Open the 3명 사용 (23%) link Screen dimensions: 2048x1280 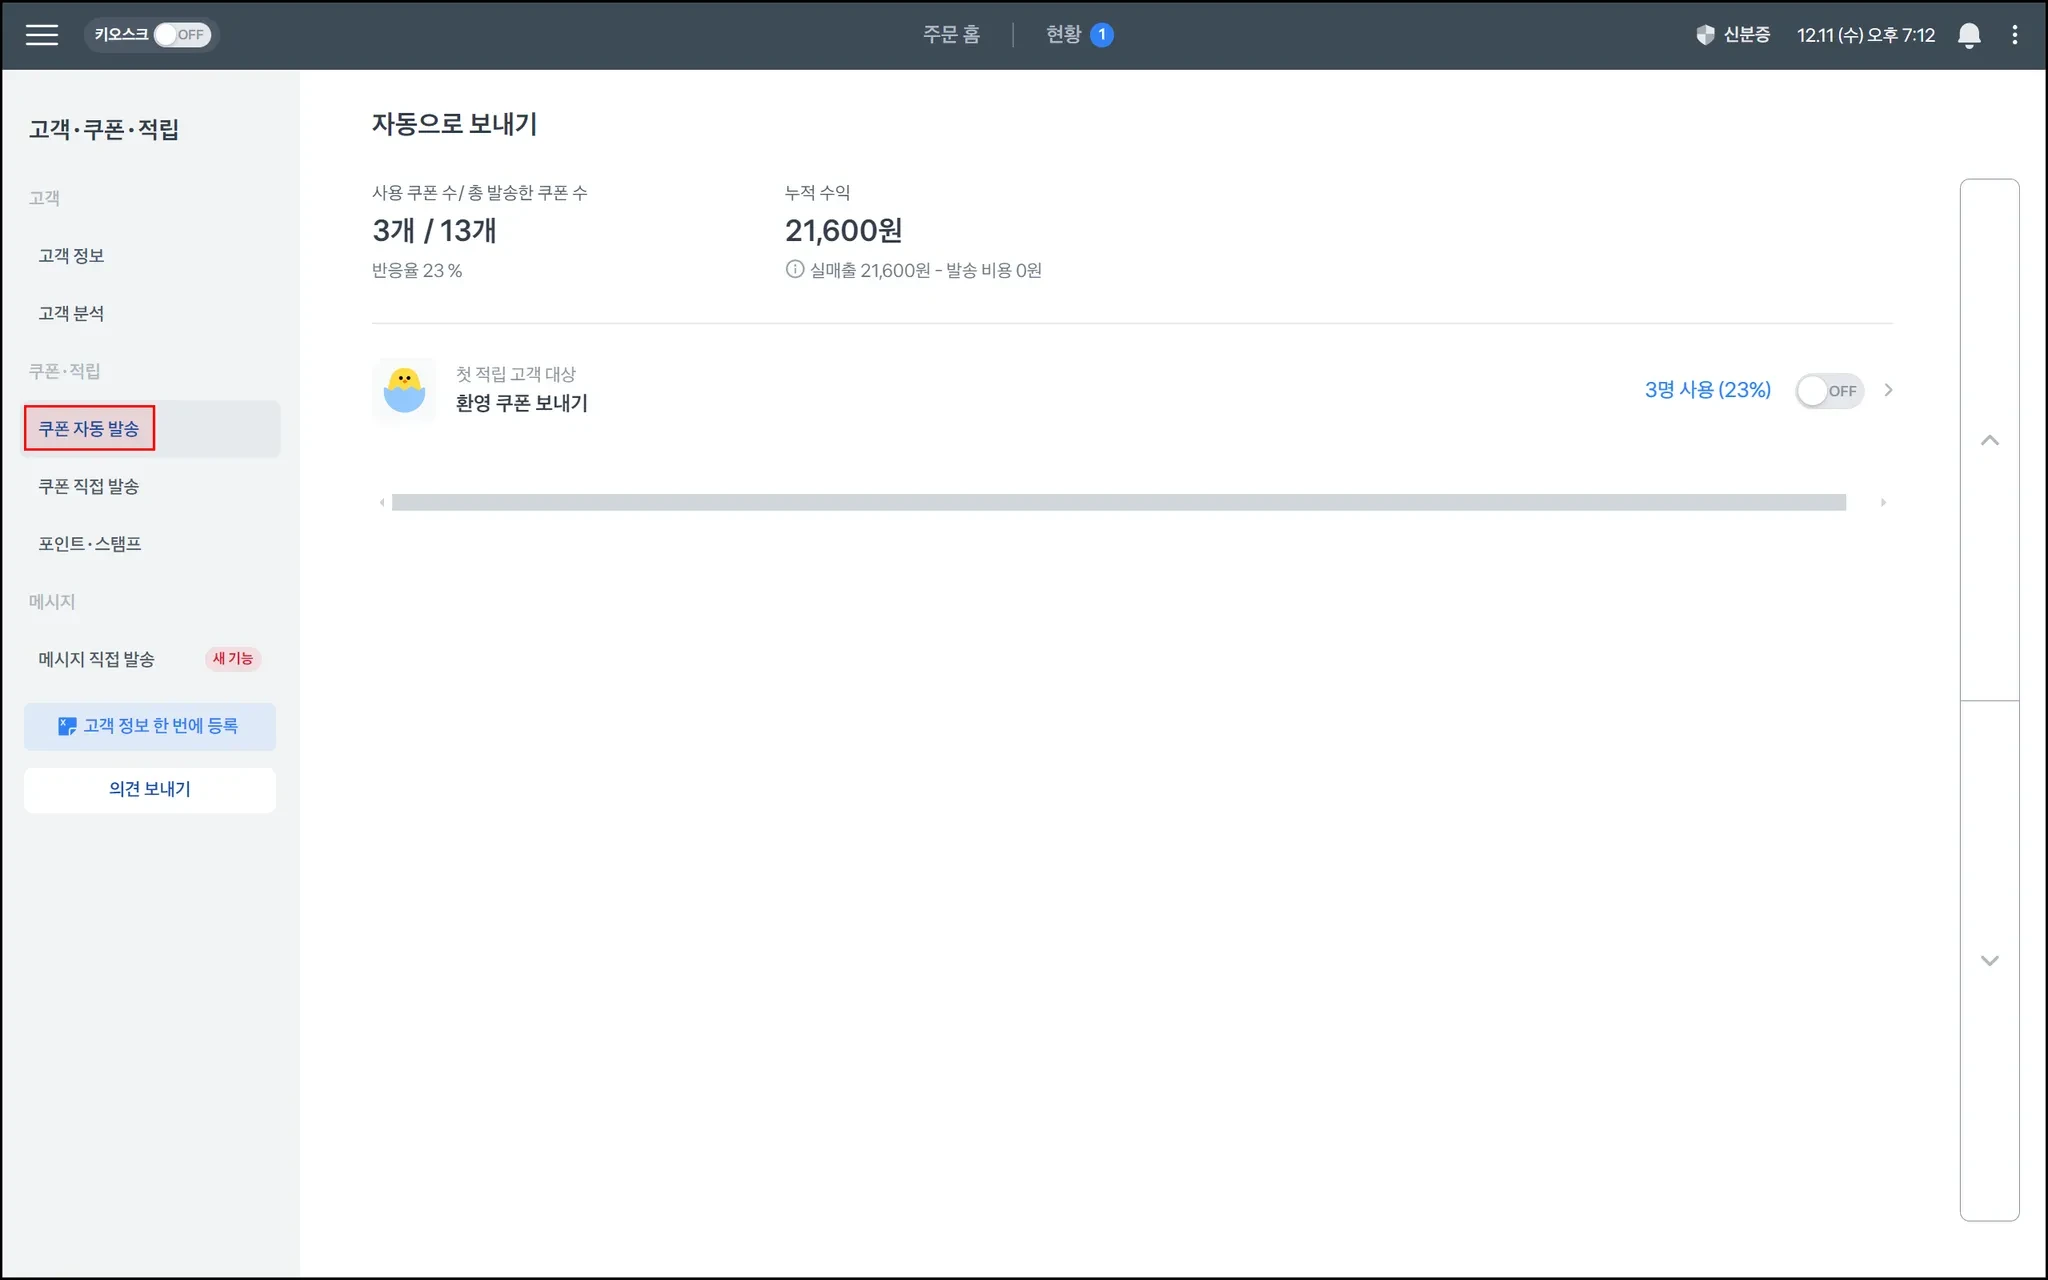(1707, 390)
